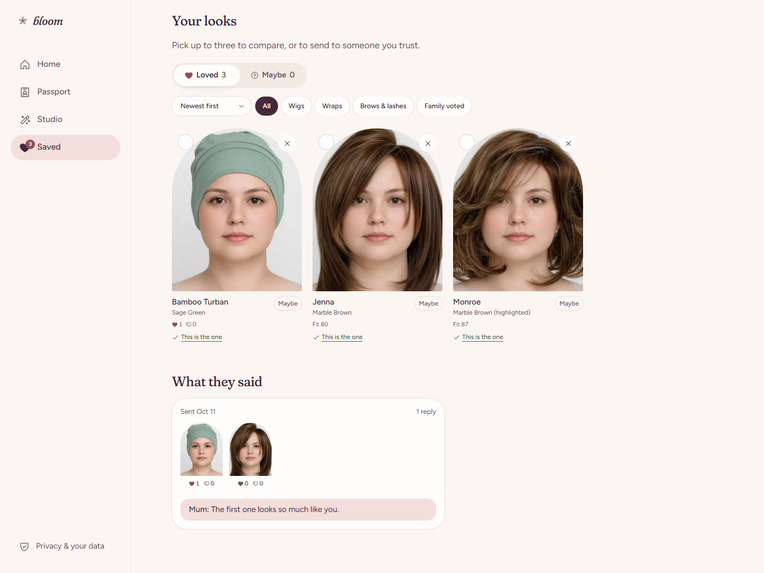Screen dimensions: 764x573
Task: Open the Saved sidebar item
Action: [x=65, y=147]
